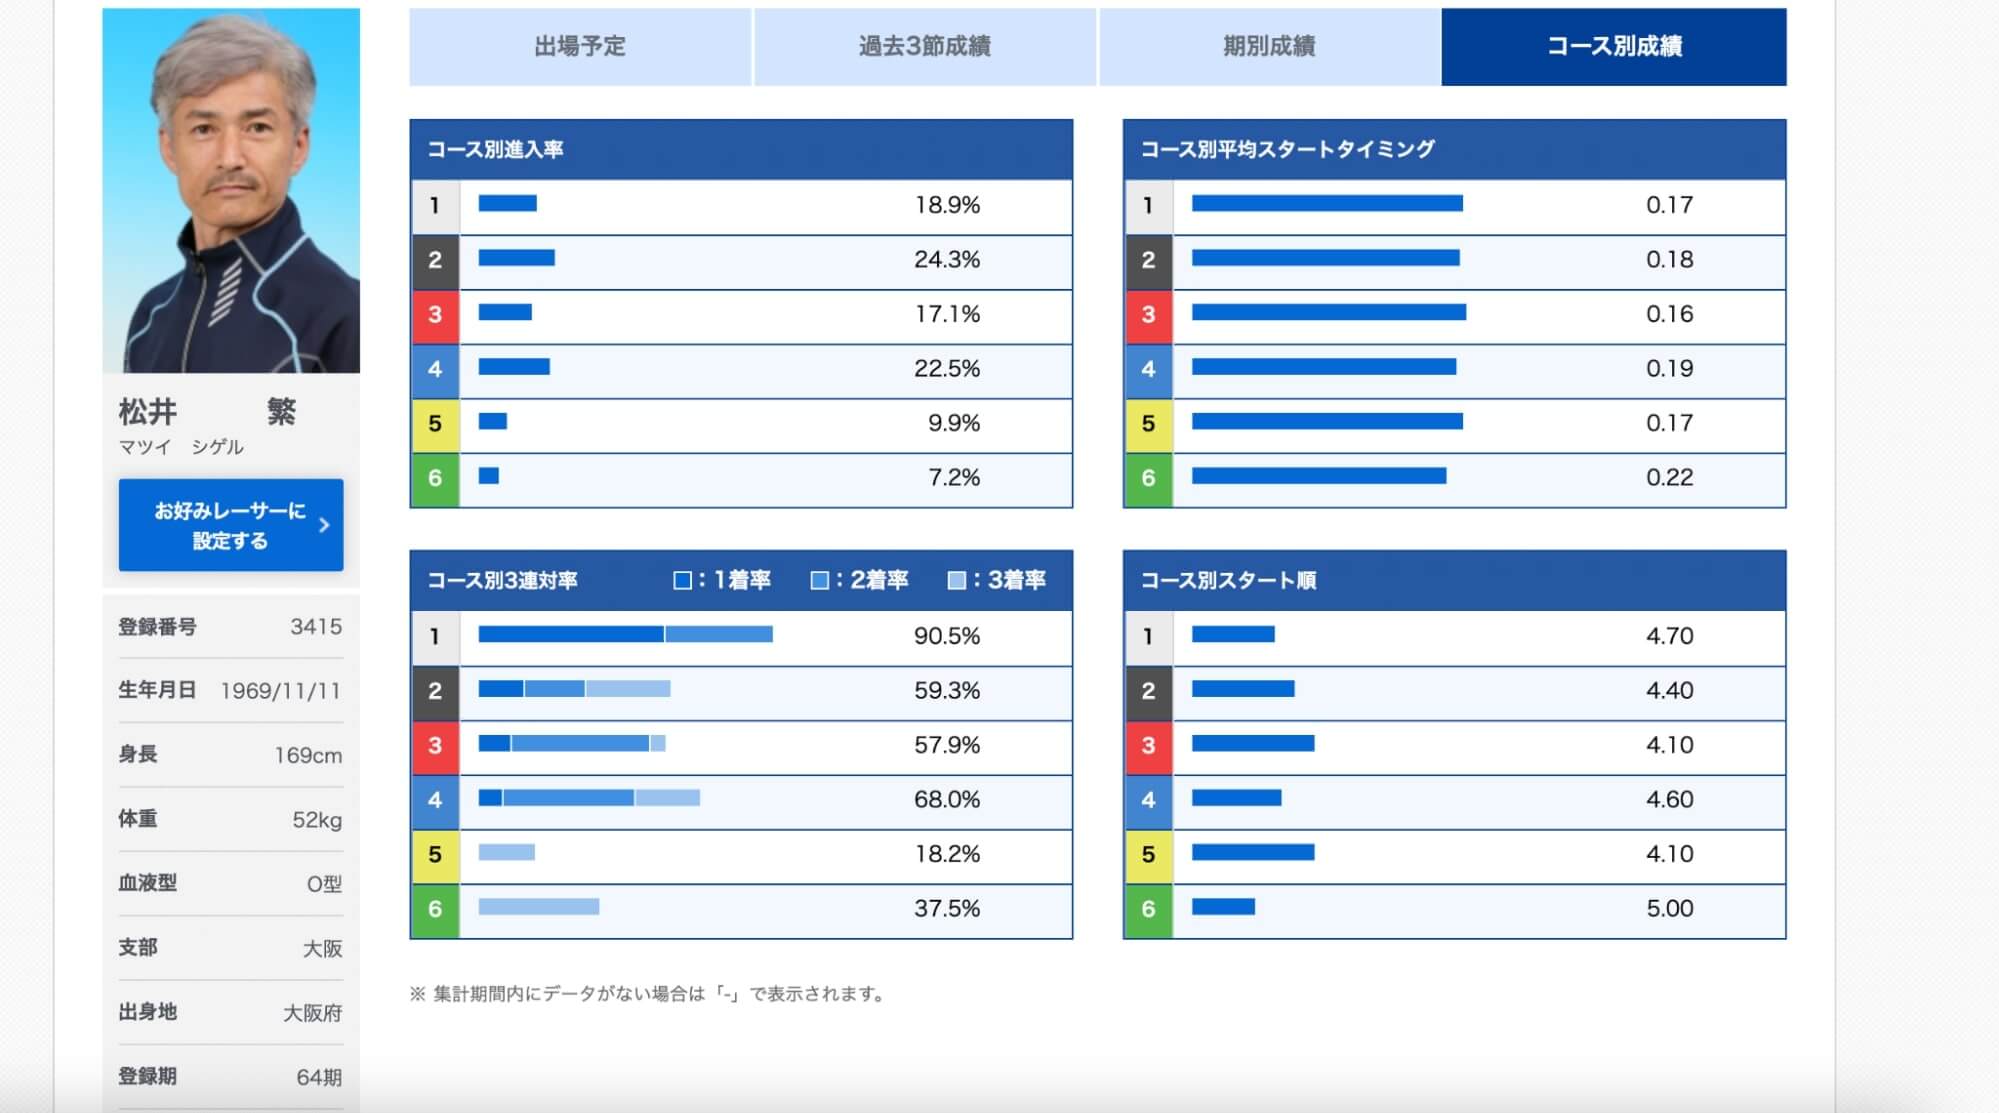Click chevron arrow on favorite racer button
This screenshot has height=1113, width=1999.
[324, 525]
